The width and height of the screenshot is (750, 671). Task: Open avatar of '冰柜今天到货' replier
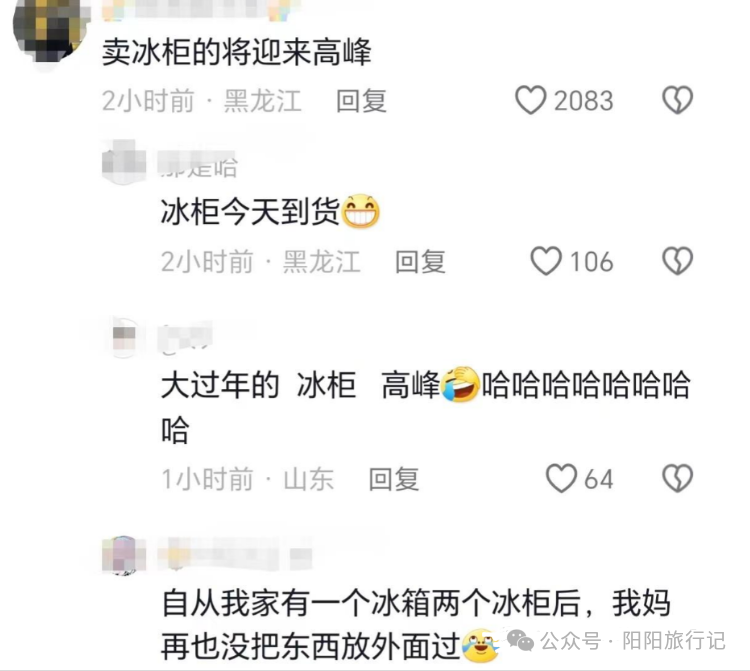(124, 162)
